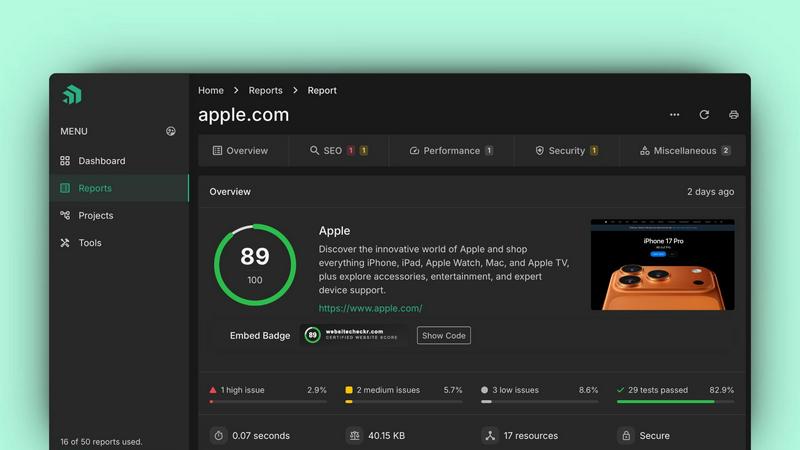The height and width of the screenshot is (450, 800).
Task: Click the Projects nodes icon
Action: [x=65, y=215]
